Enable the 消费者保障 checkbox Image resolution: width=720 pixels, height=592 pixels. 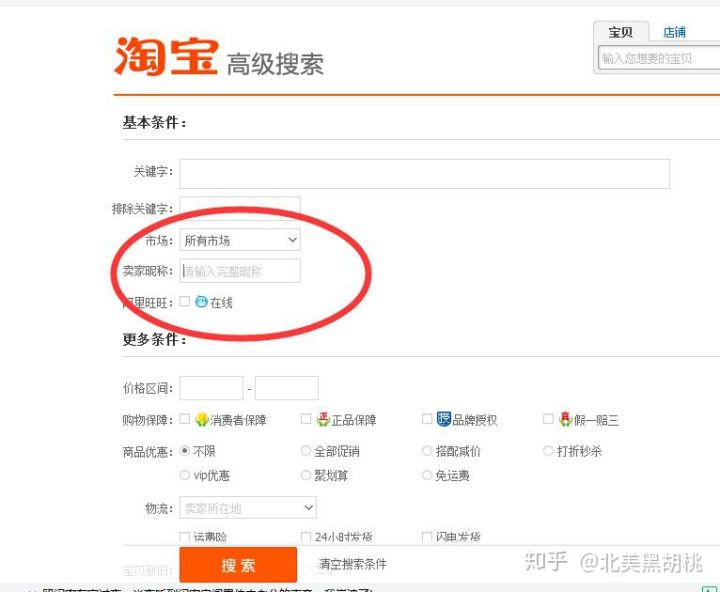click(185, 419)
